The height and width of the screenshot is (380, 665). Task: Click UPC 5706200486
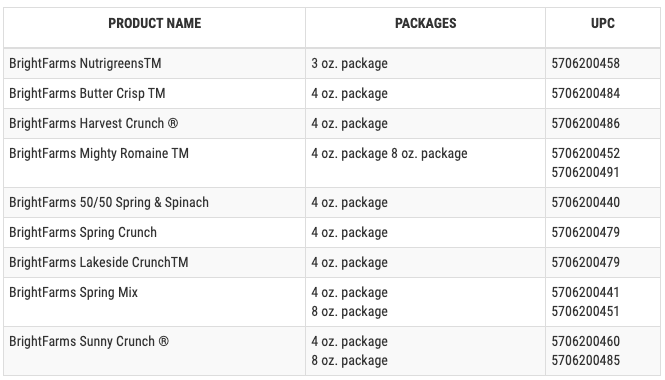click(585, 123)
